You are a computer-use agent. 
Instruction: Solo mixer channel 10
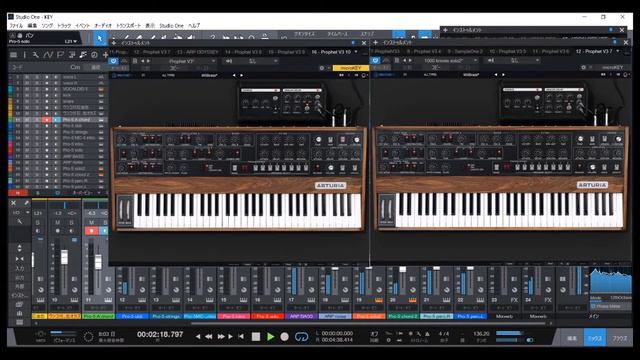pos(72,222)
